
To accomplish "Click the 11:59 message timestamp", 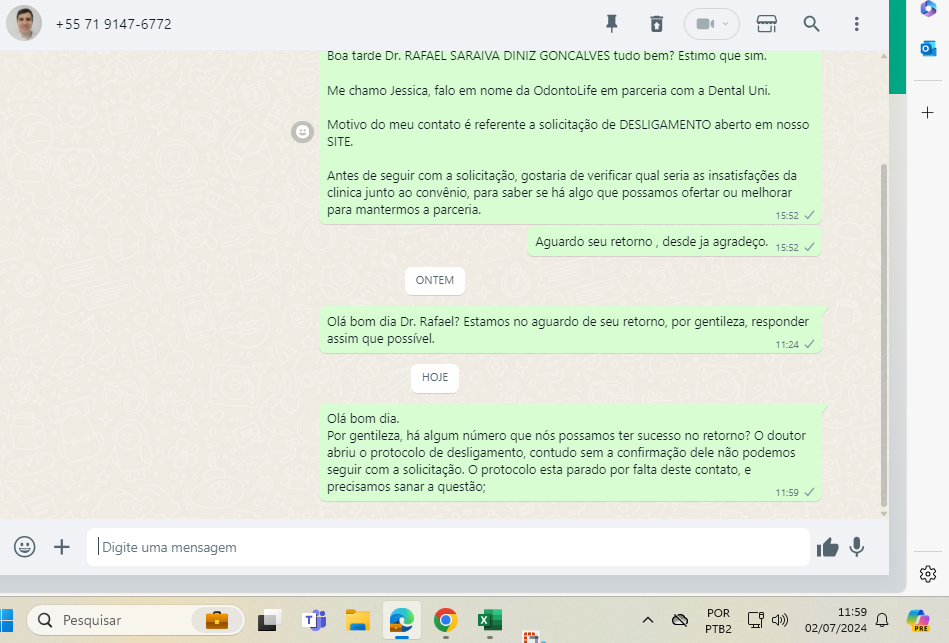I will [x=787, y=493].
